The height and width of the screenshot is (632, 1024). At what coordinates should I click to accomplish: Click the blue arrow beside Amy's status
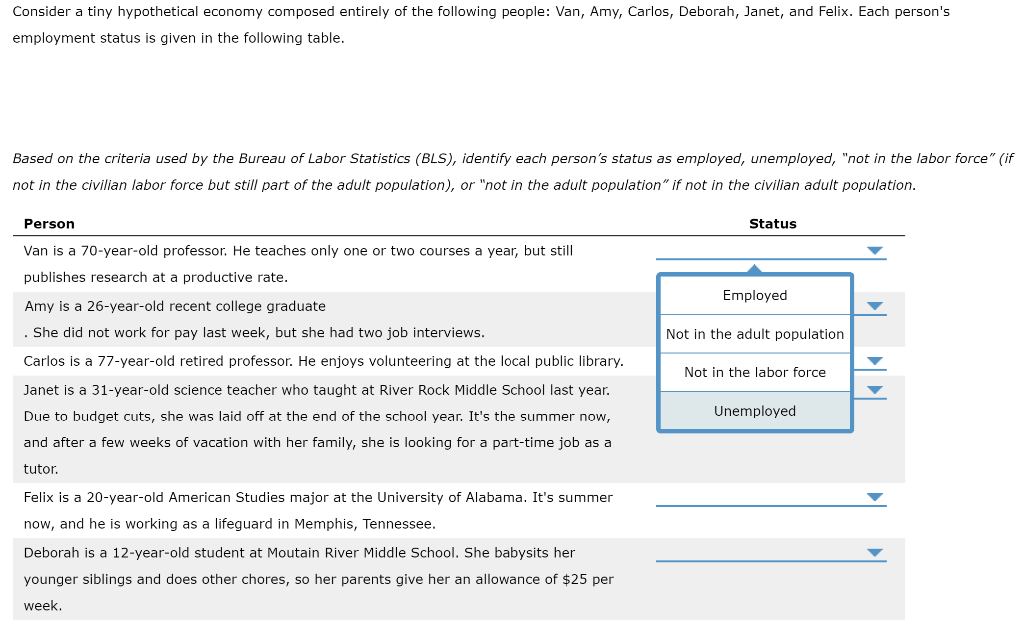point(876,306)
